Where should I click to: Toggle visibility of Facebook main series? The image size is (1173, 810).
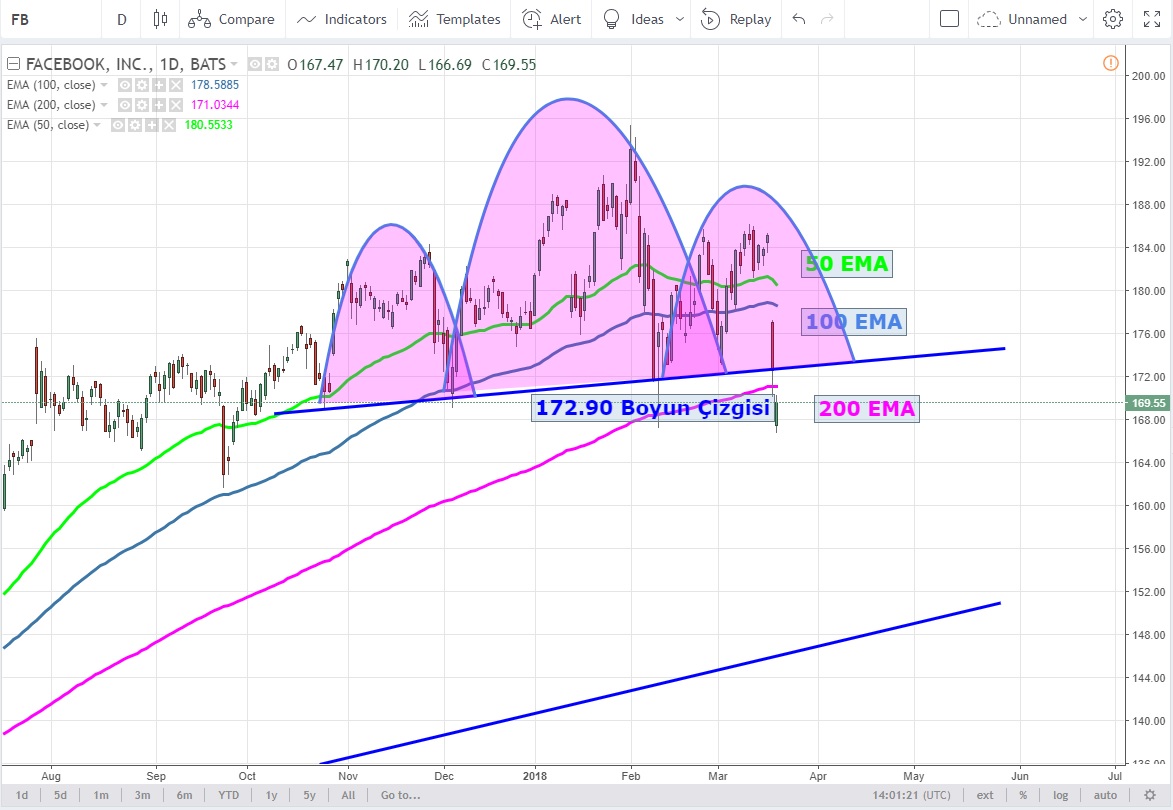(x=255, y=64)
